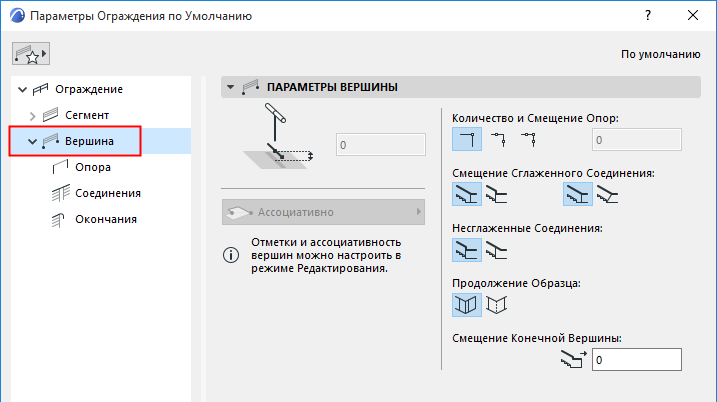Image resolution: width=717 pixels, height=402 pixels.
Task: Click the end vertex offset input field
Action: (636, 359)
